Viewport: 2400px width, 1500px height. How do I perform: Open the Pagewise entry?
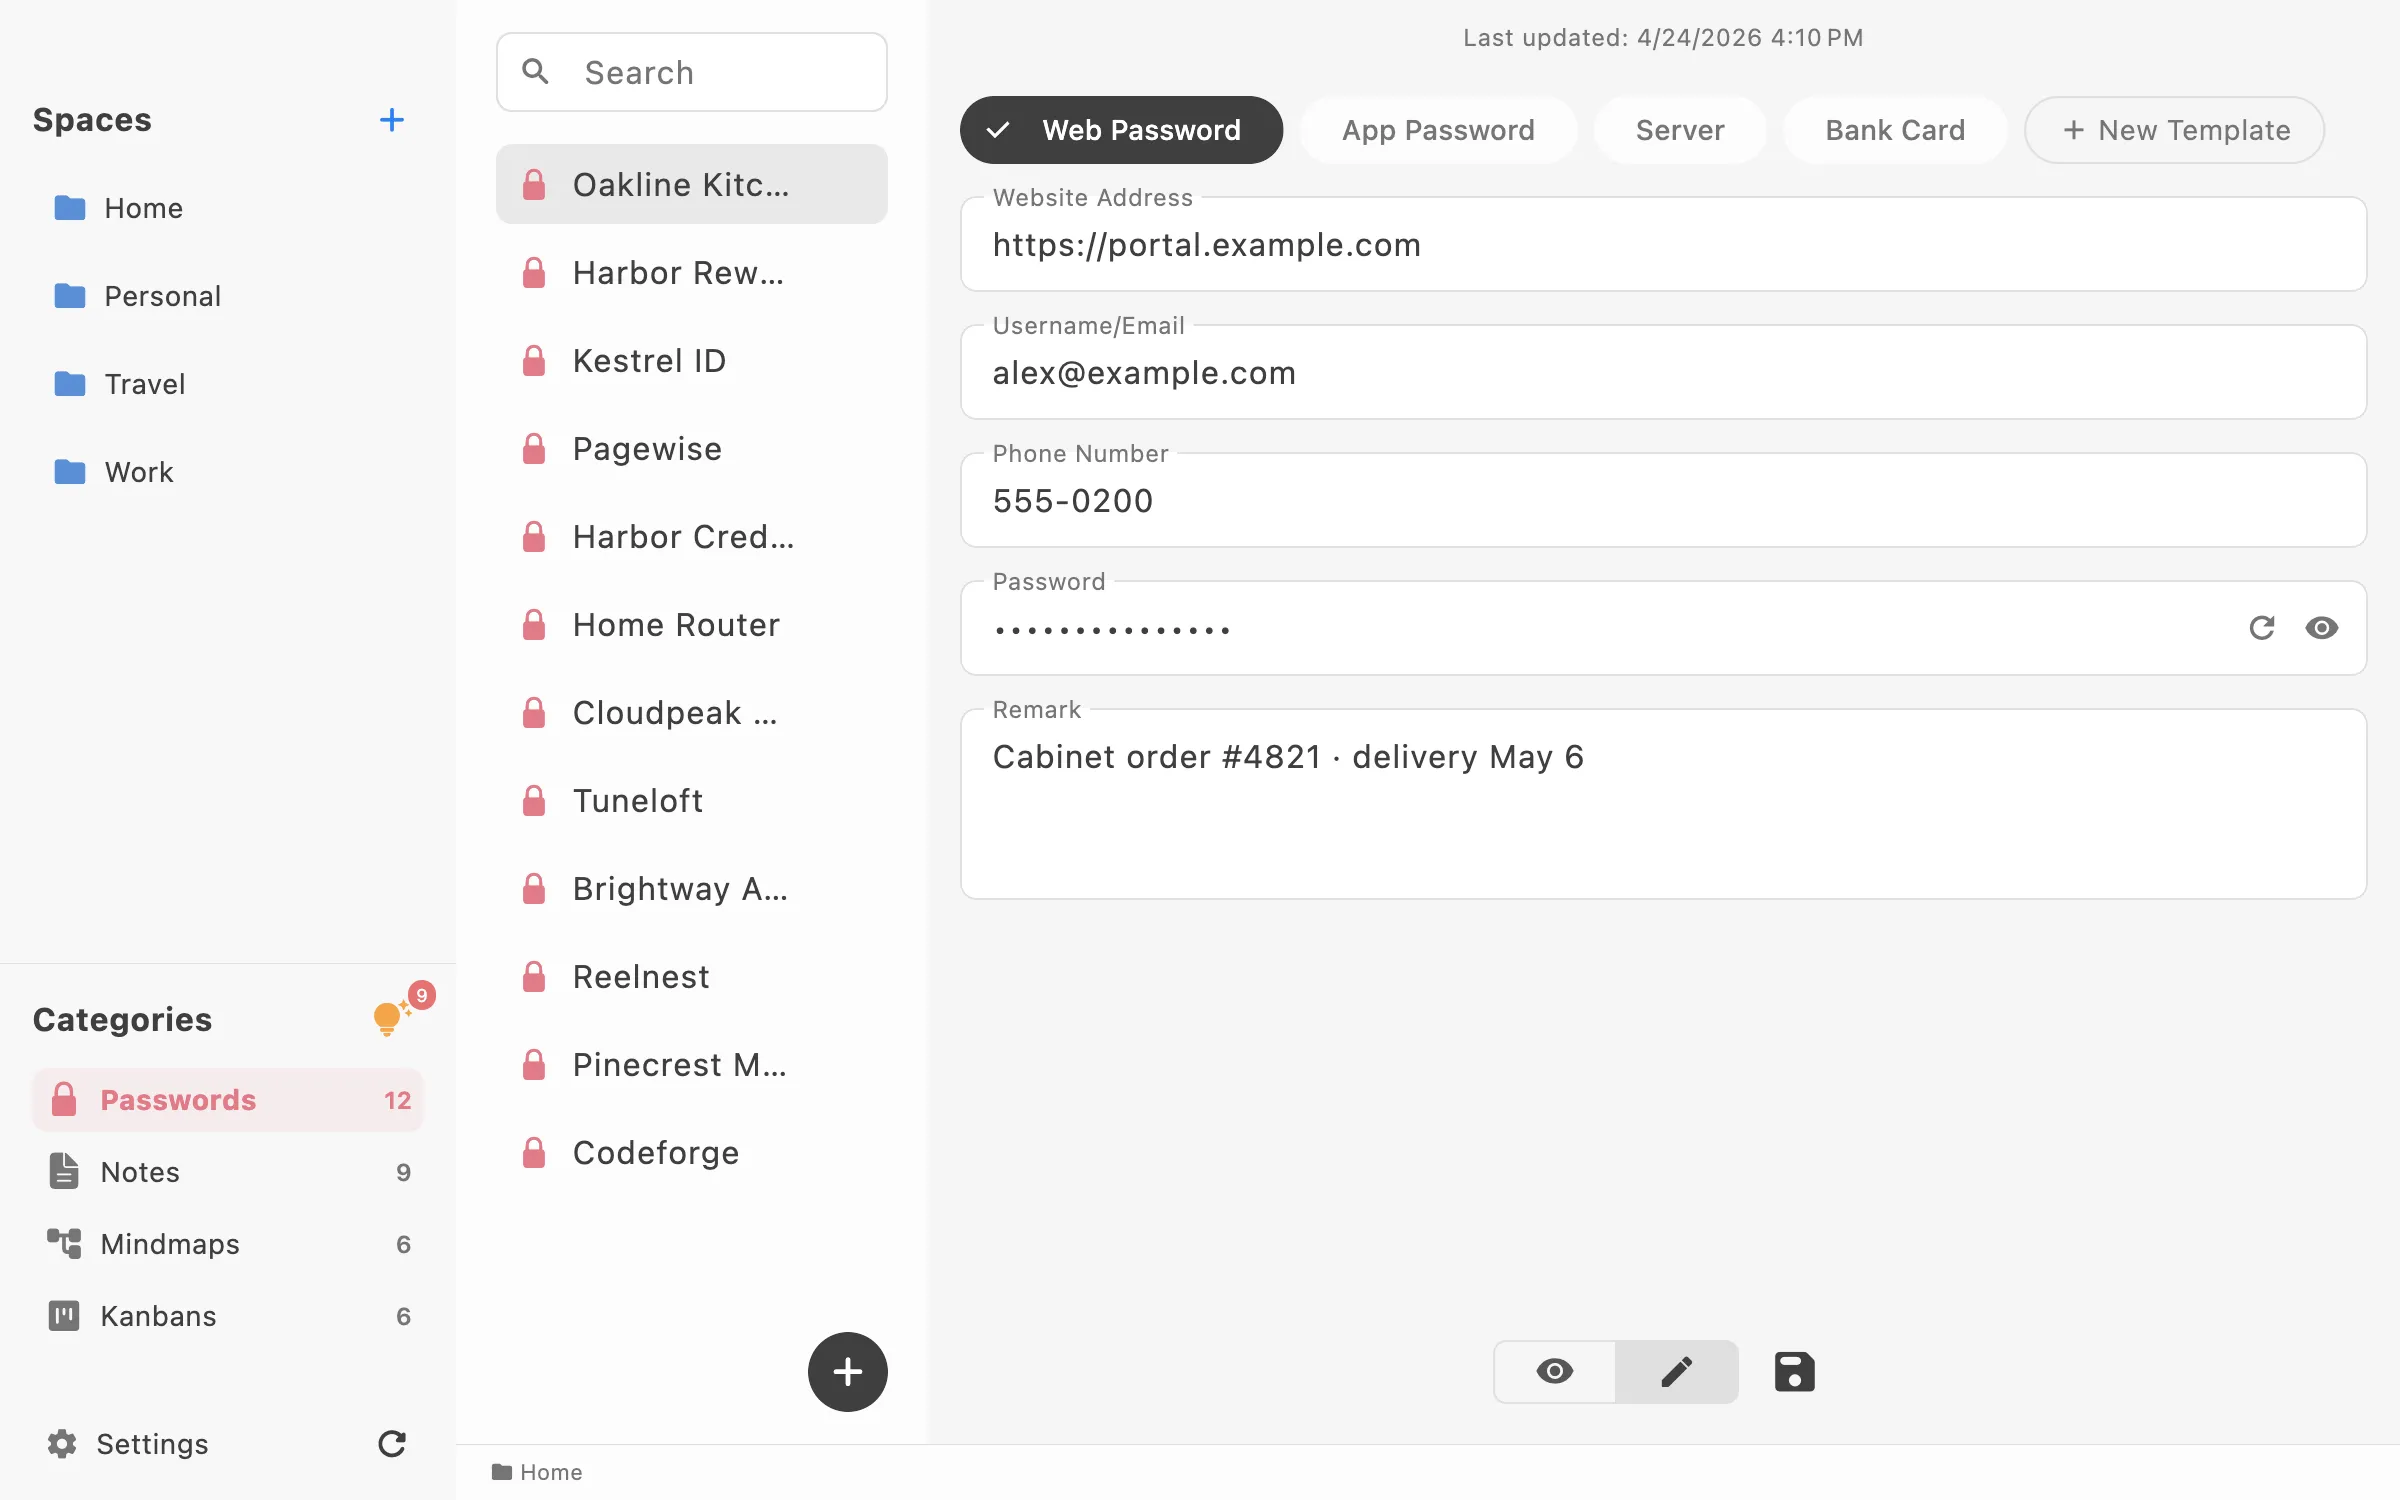pyautogui.click(x=692, y=448)
